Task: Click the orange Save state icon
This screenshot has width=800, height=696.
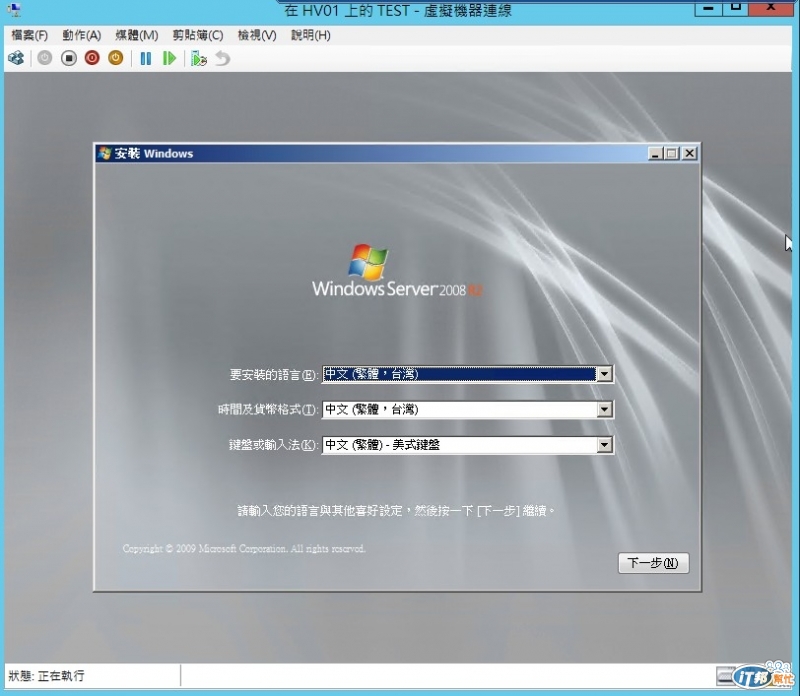Action: [116, 58]
